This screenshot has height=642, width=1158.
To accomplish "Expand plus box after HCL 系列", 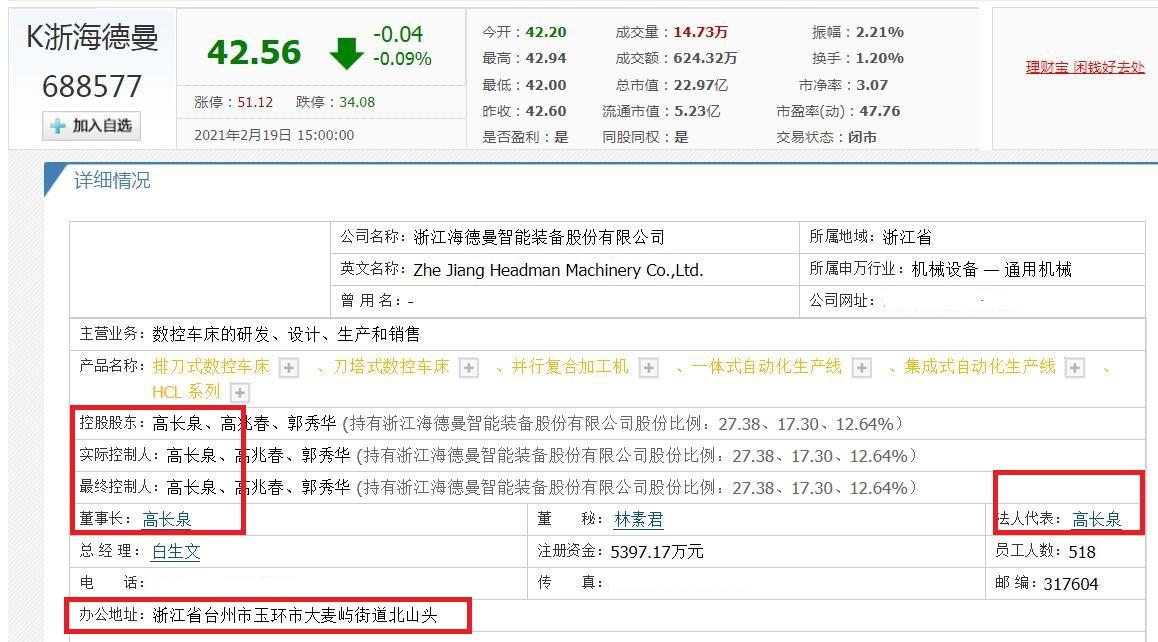I will point(240,393).
